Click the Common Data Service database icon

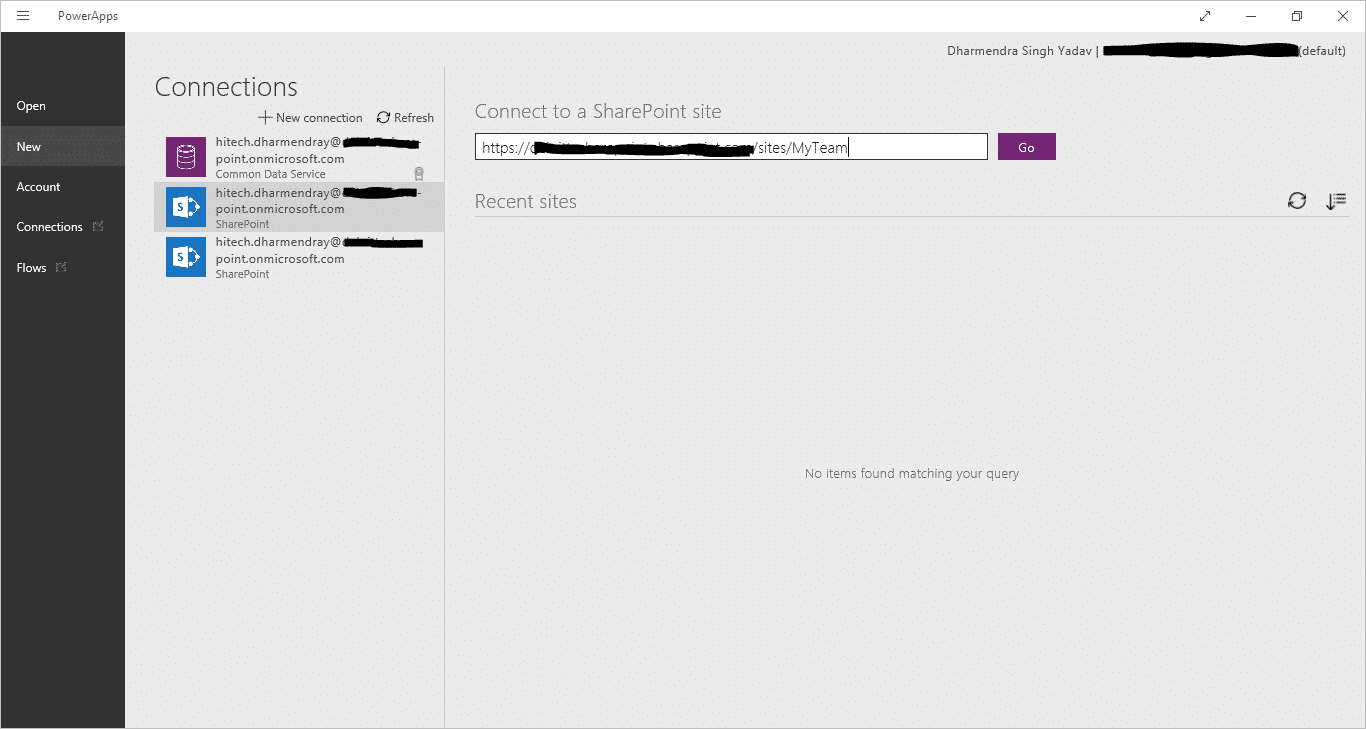tap(185, 157)
